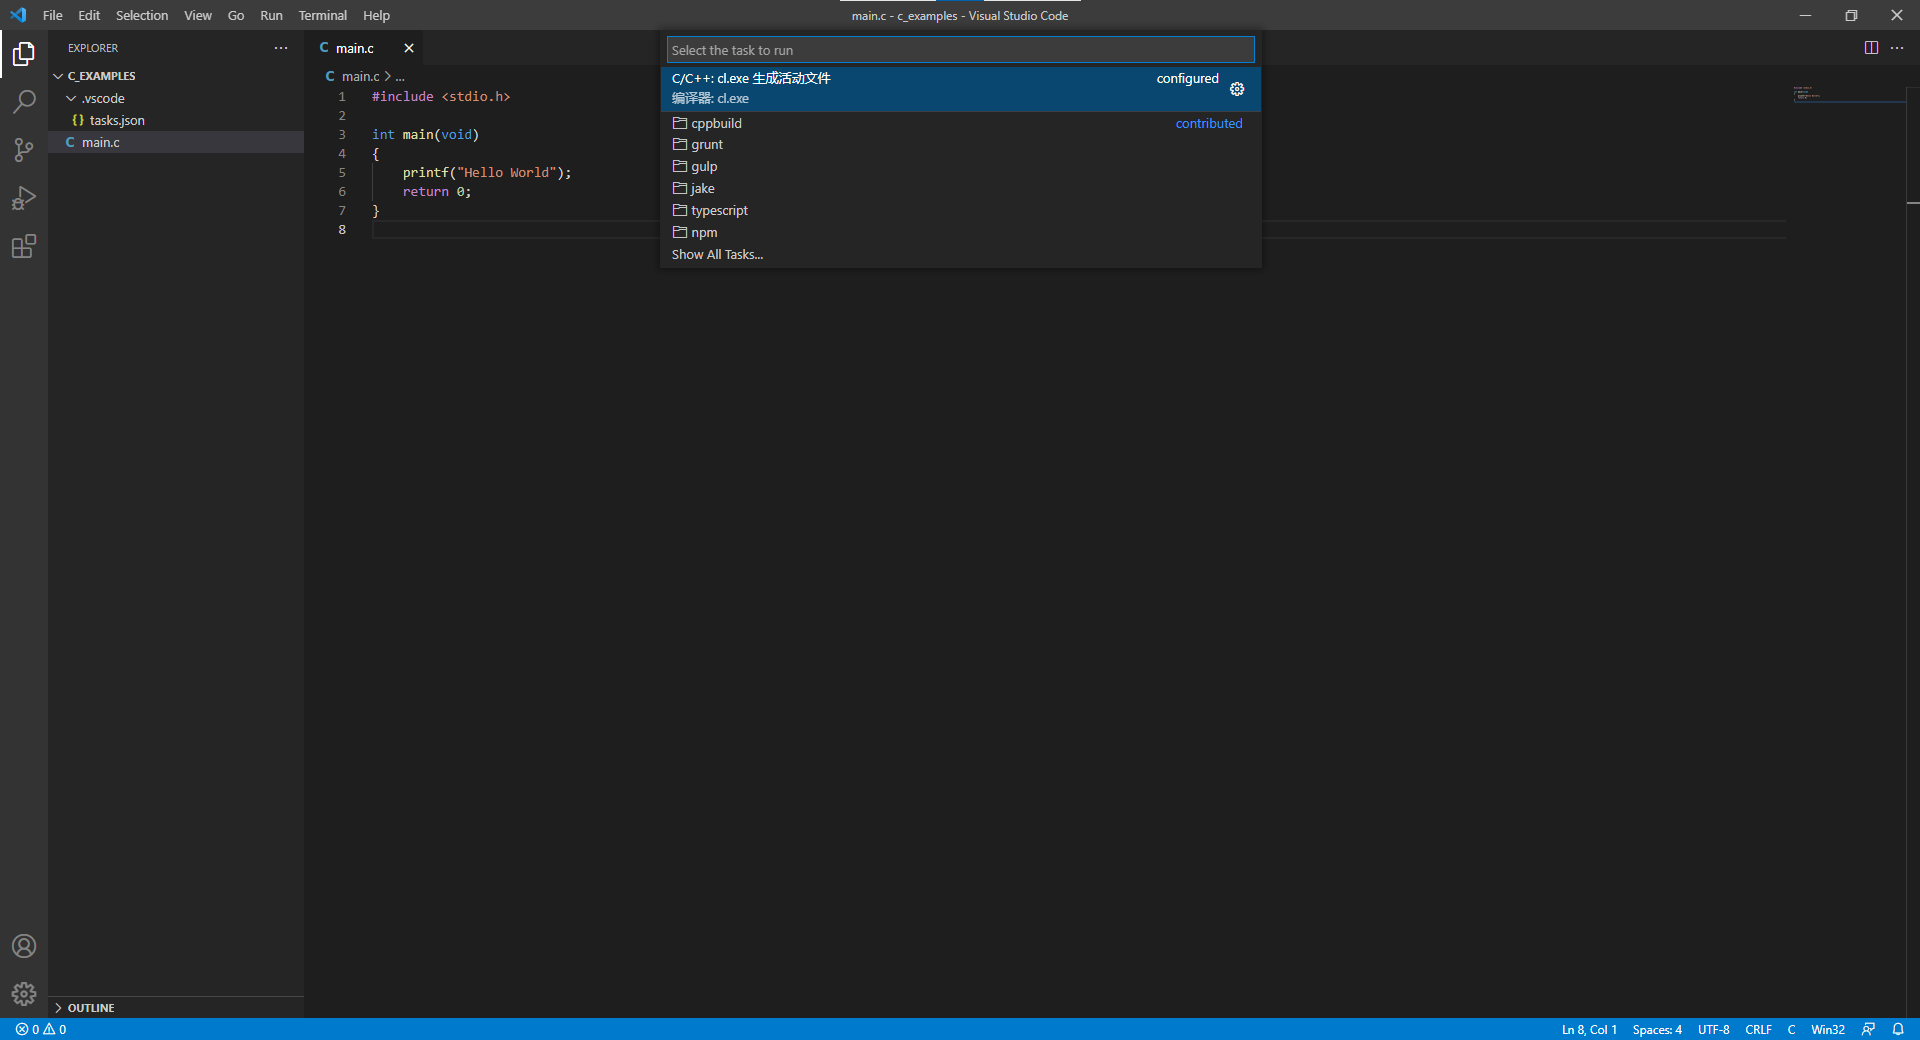Close the main.c editor tab

pos(409,48)
